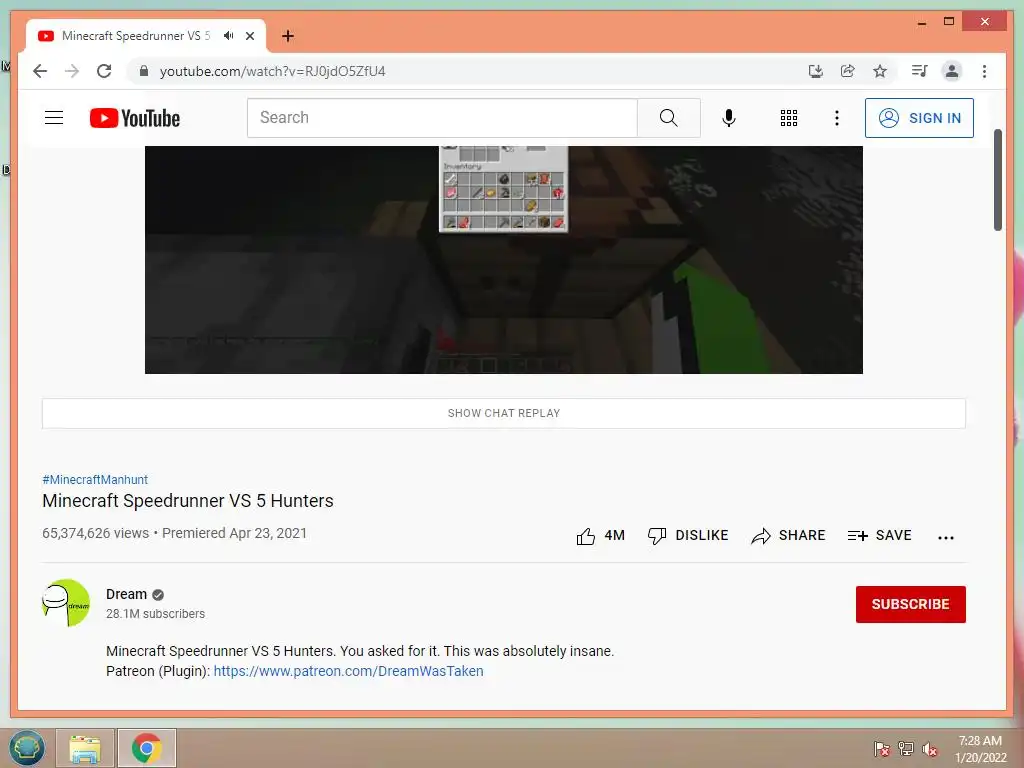The image size is (1024, 768).
Task: Click the share this page icon
Action: point(848,71)
